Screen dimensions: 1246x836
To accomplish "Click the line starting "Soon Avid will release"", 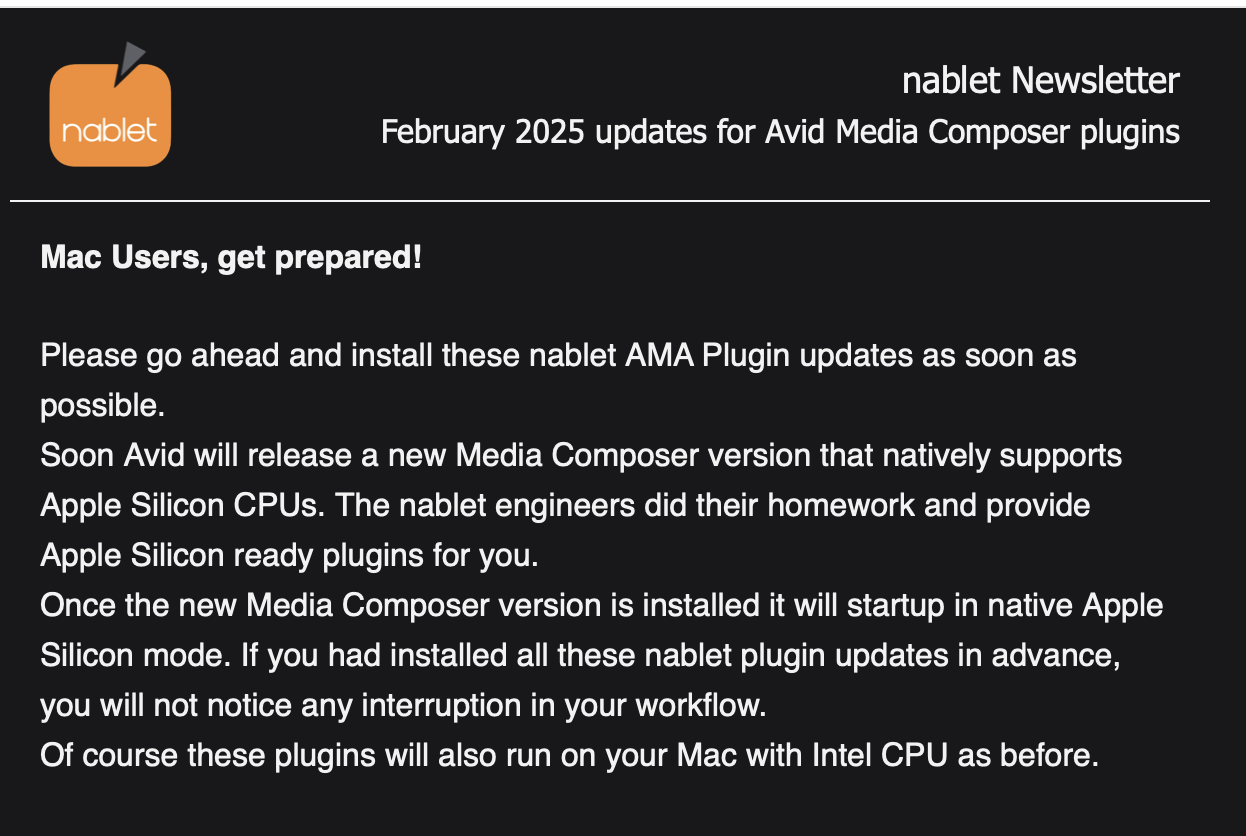I will coord(581,455).
